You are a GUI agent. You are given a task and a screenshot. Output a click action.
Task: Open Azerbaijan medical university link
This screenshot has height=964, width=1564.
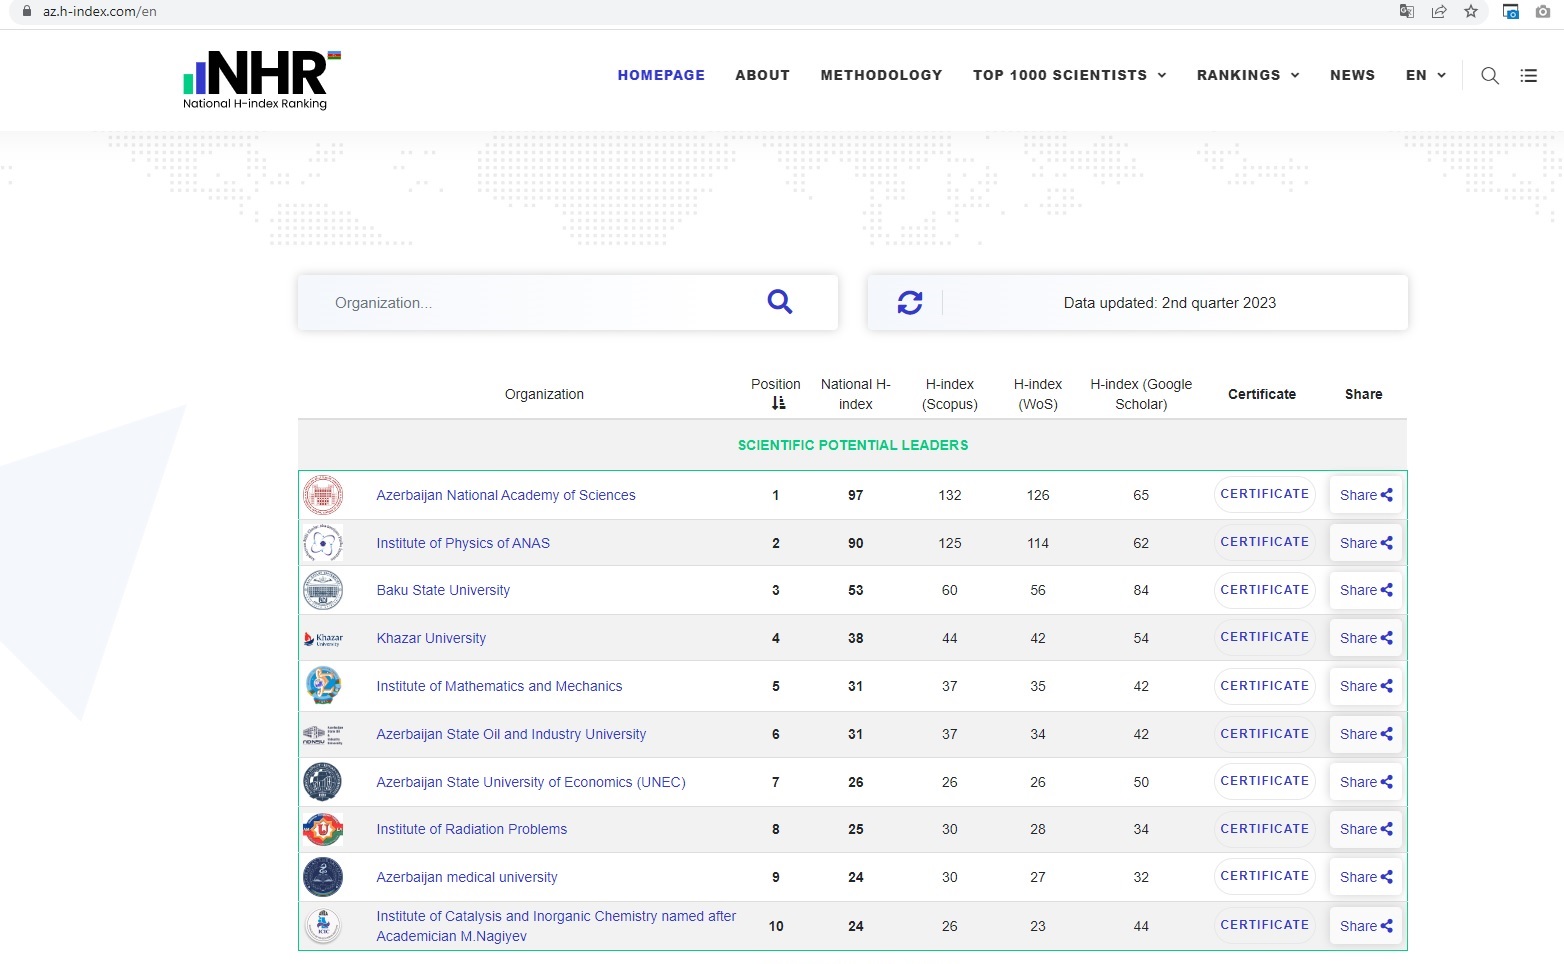[x=467, y=877]
